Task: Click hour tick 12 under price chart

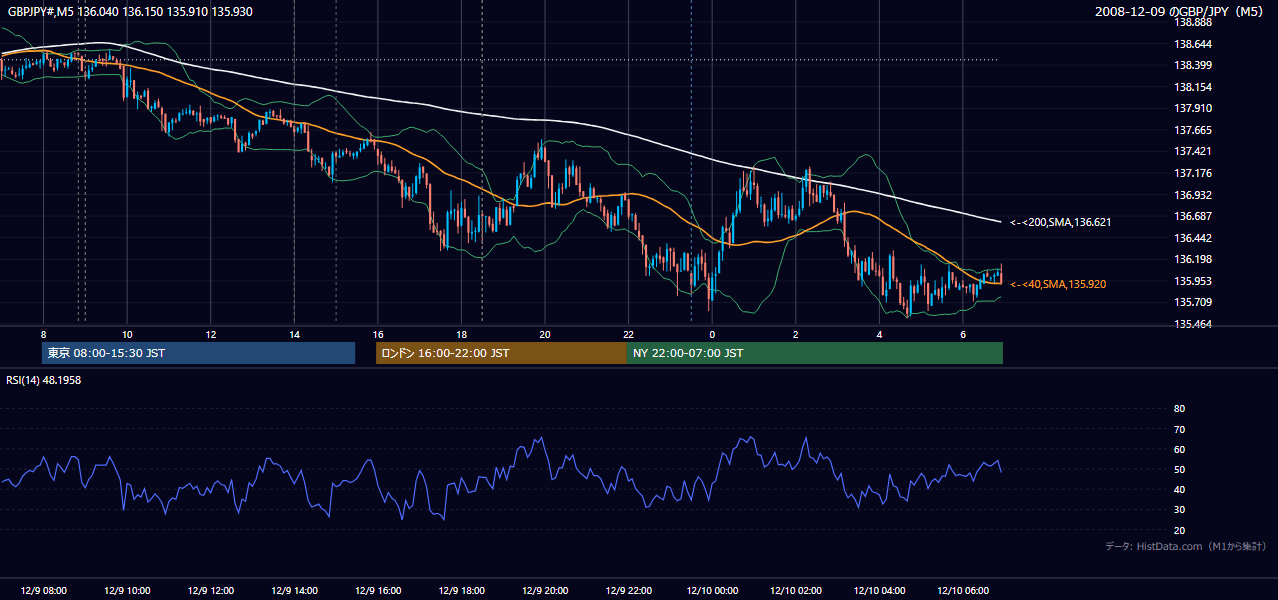Action: pos(210,334)
